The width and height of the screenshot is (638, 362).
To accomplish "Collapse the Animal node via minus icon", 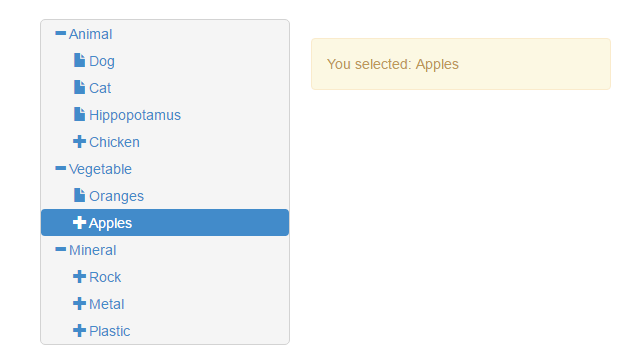I will click(x=61, y=33).
